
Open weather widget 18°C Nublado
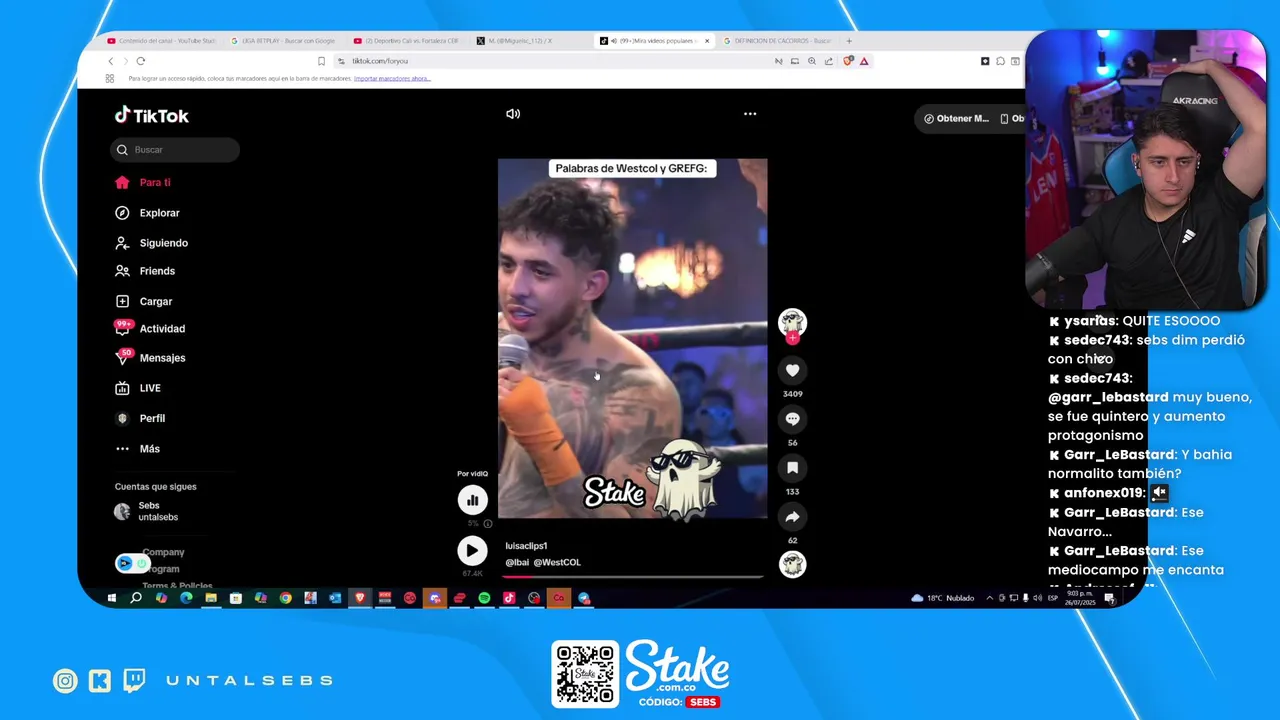click(942, 598)
